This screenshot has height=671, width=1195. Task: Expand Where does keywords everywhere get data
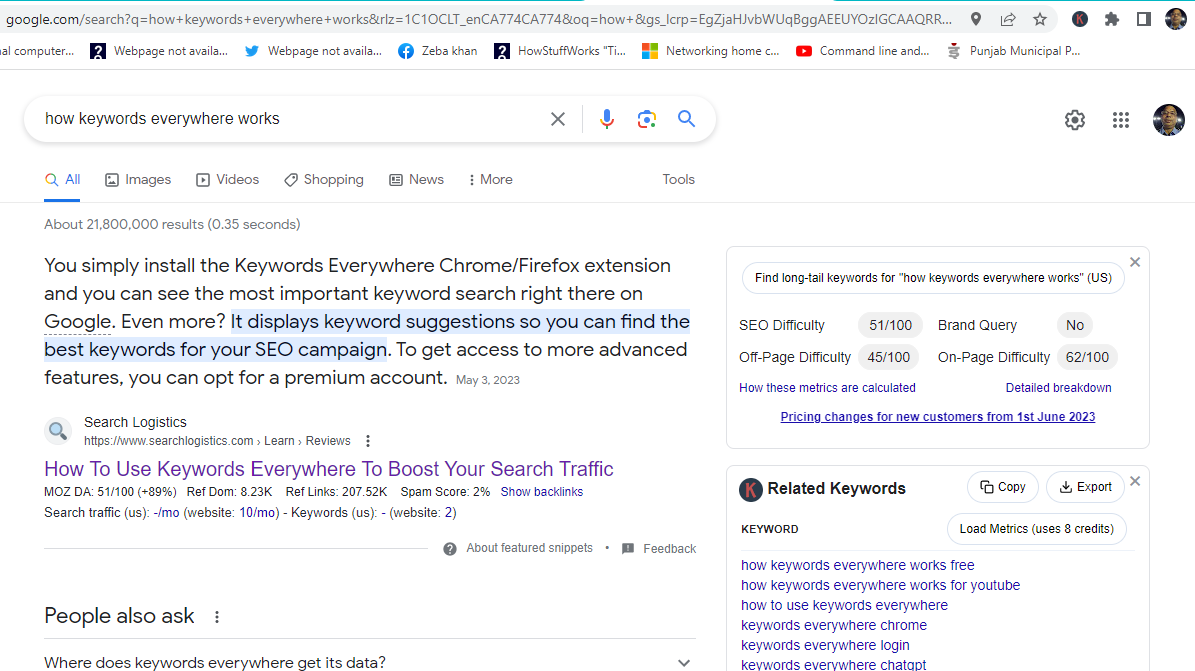click(x=370, y=662)
